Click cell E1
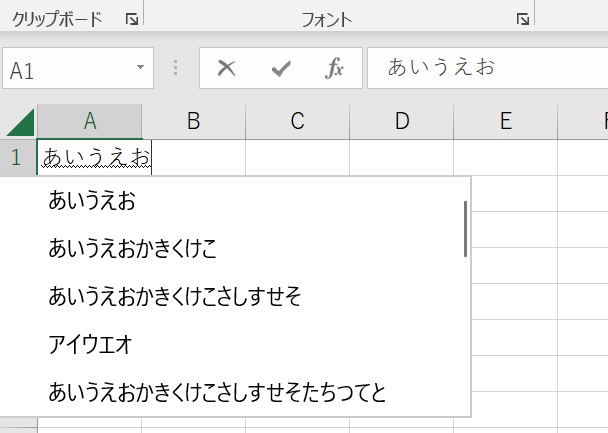 point(505,157)
